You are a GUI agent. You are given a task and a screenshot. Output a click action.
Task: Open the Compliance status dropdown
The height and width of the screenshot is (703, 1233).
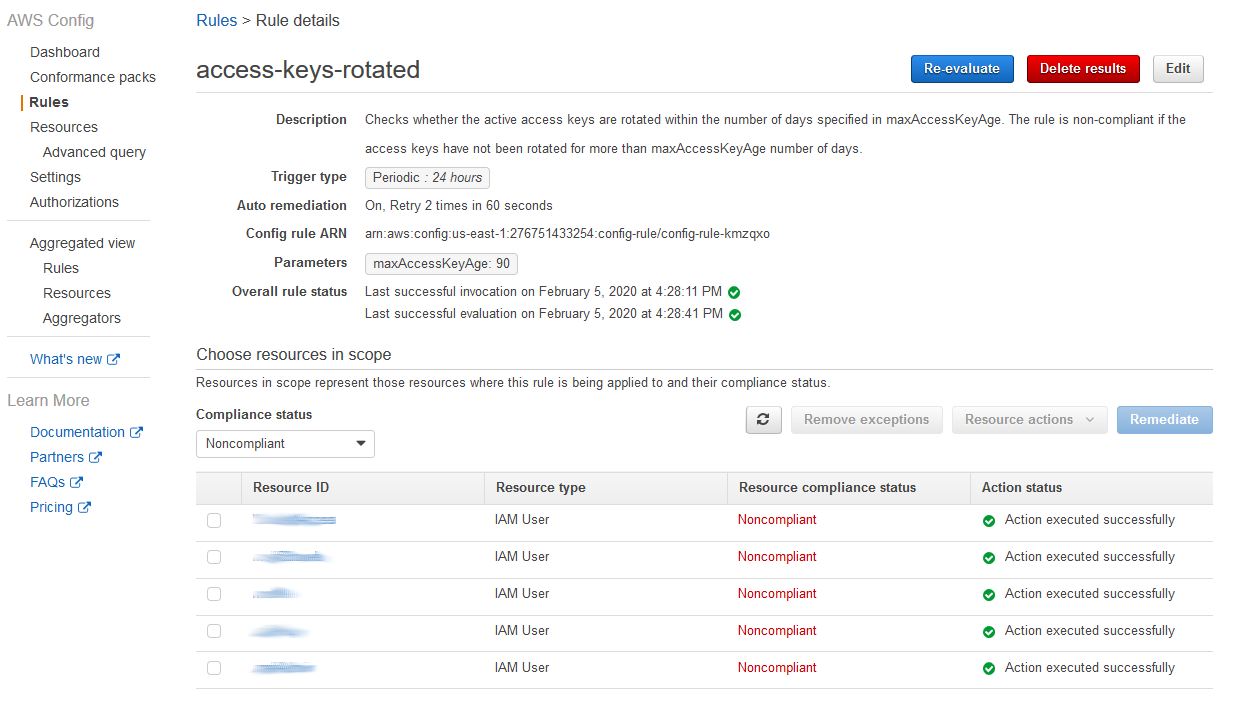coord(285,443)
